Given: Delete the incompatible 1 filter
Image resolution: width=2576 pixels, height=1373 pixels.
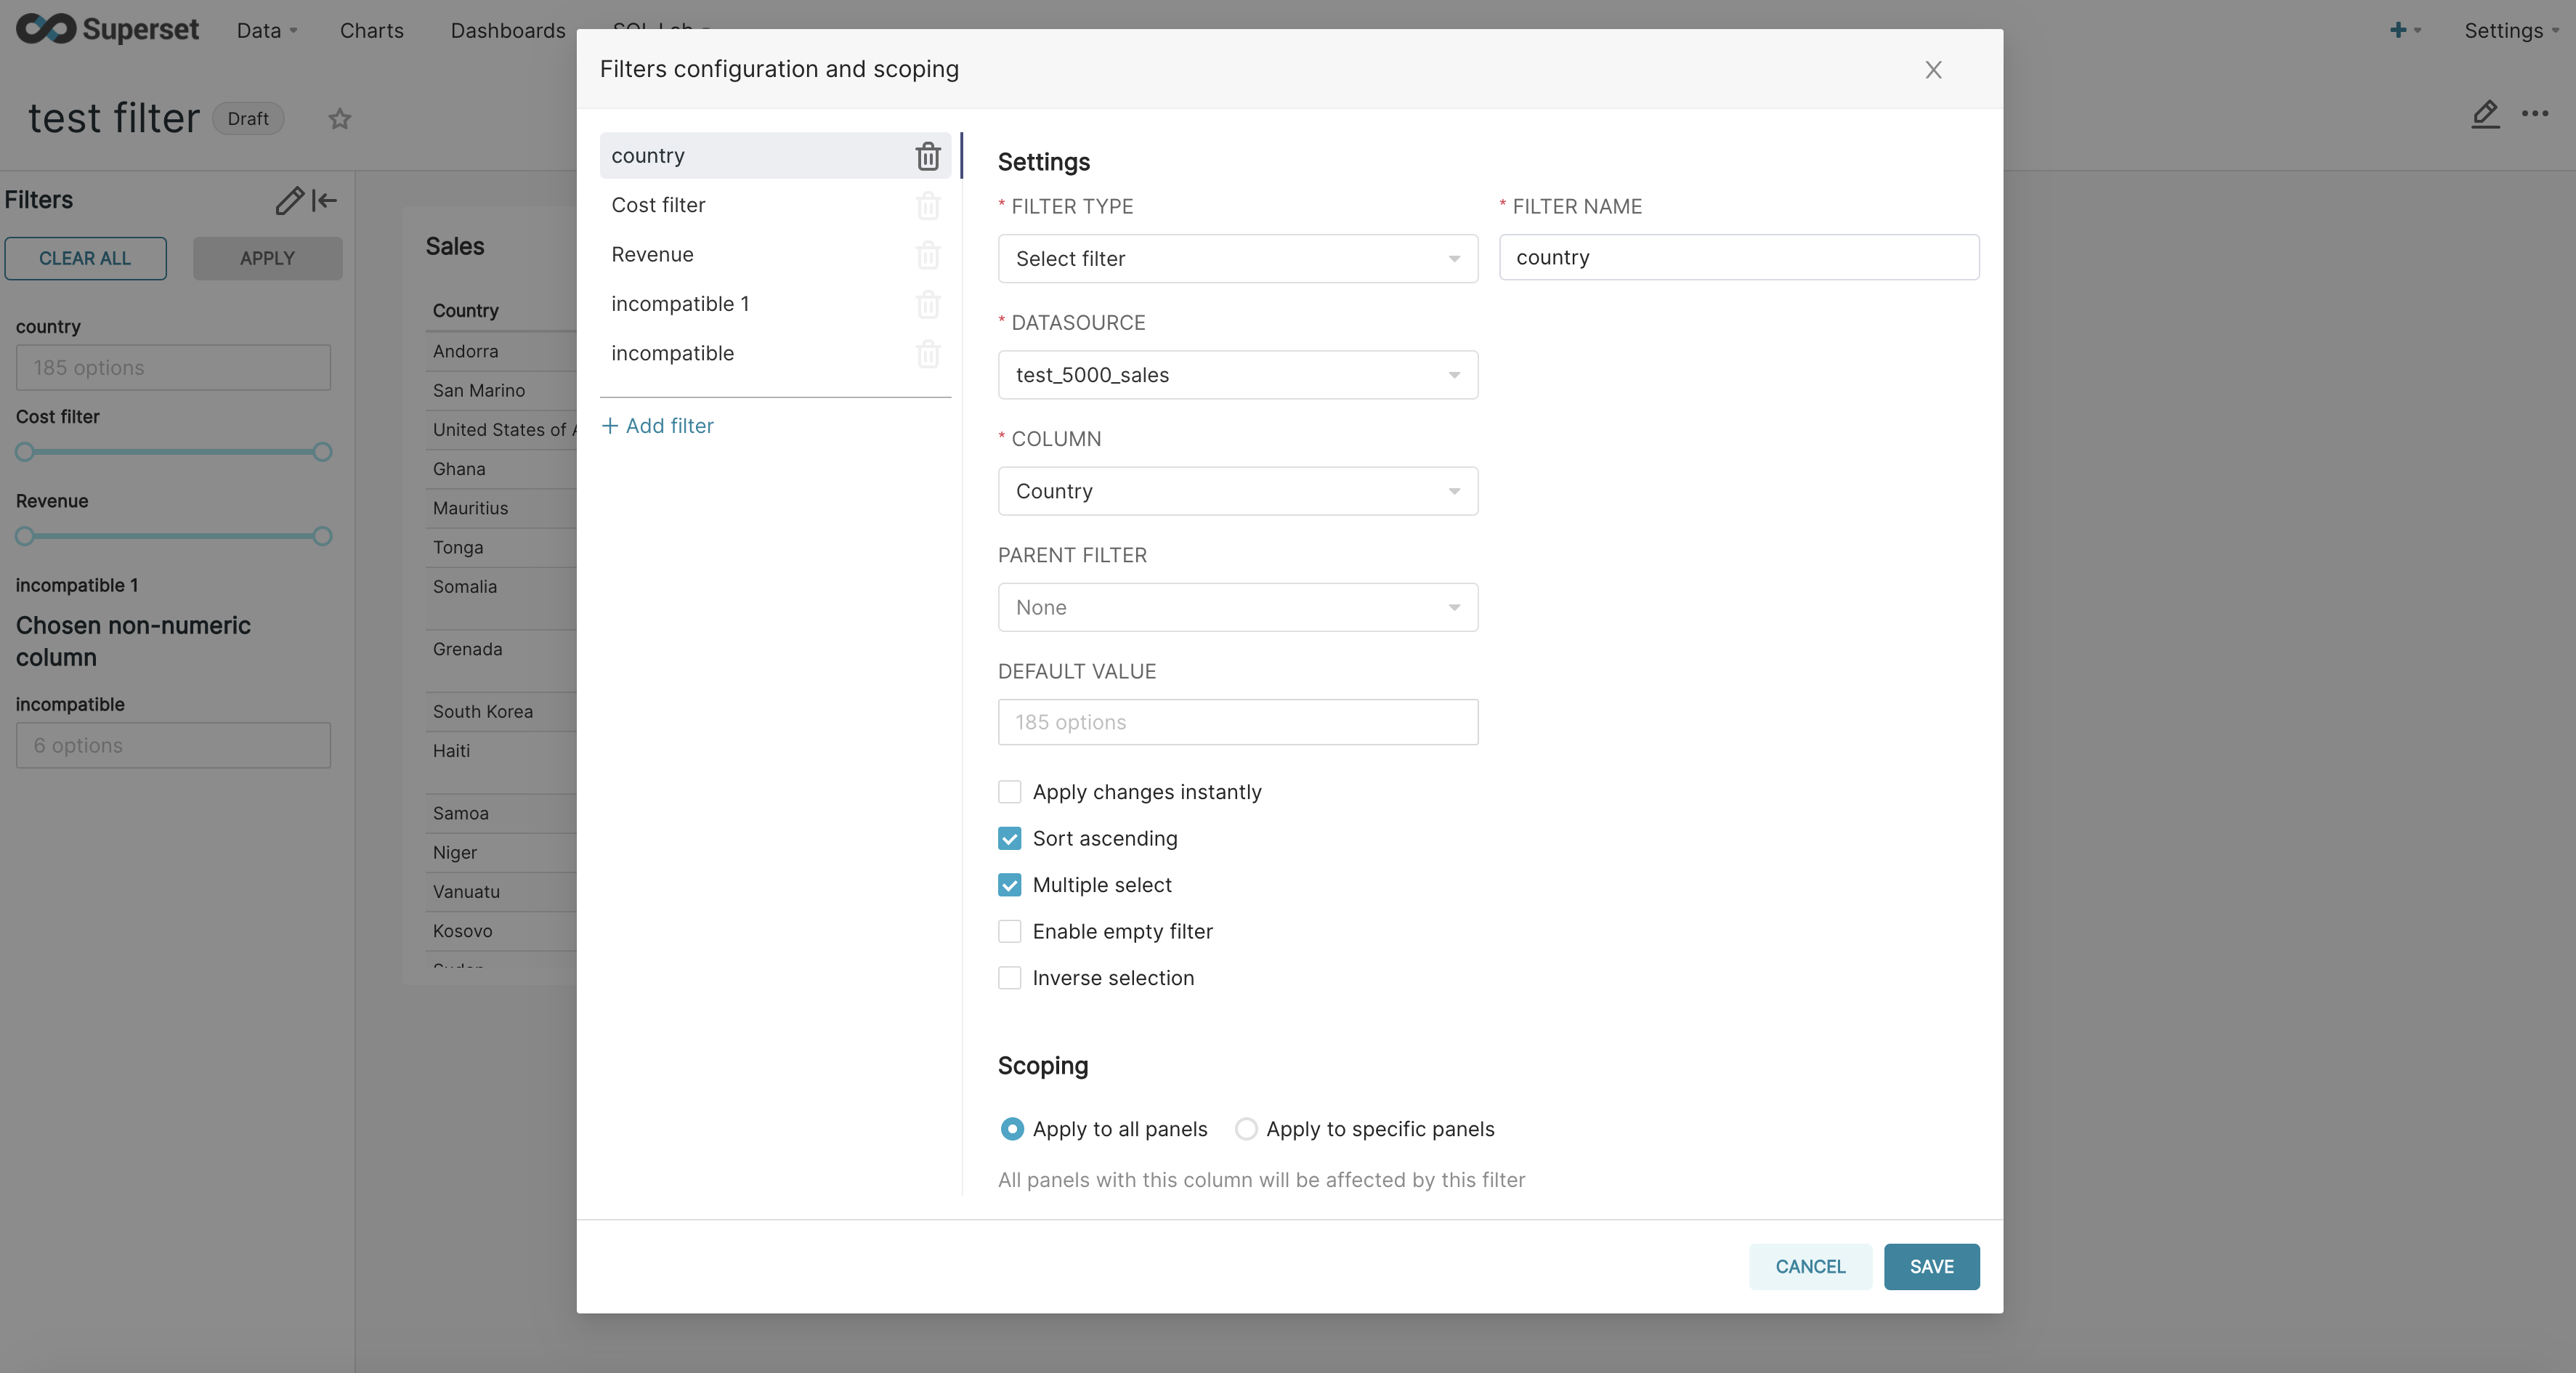Looking at the screenshot, I should coord(927,305).
